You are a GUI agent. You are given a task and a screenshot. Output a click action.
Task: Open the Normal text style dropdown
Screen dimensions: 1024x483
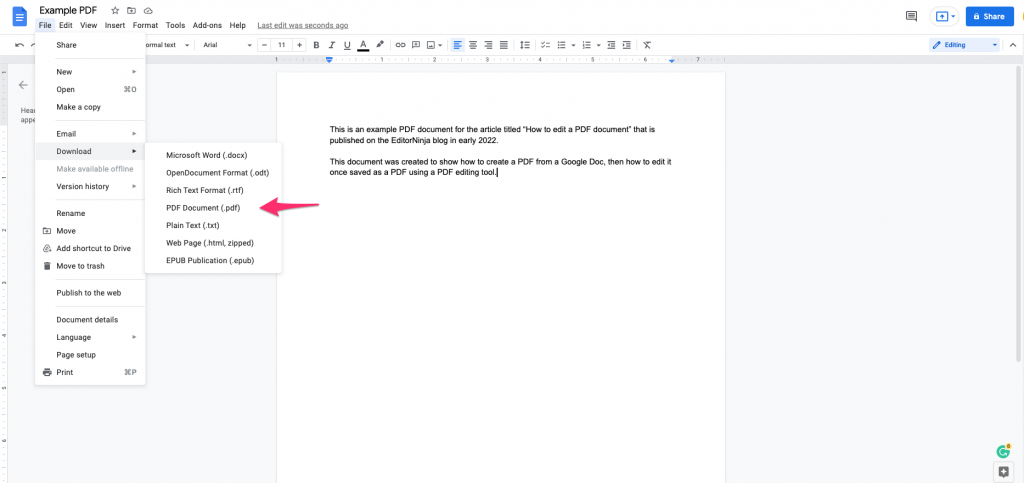coord(166,45)
